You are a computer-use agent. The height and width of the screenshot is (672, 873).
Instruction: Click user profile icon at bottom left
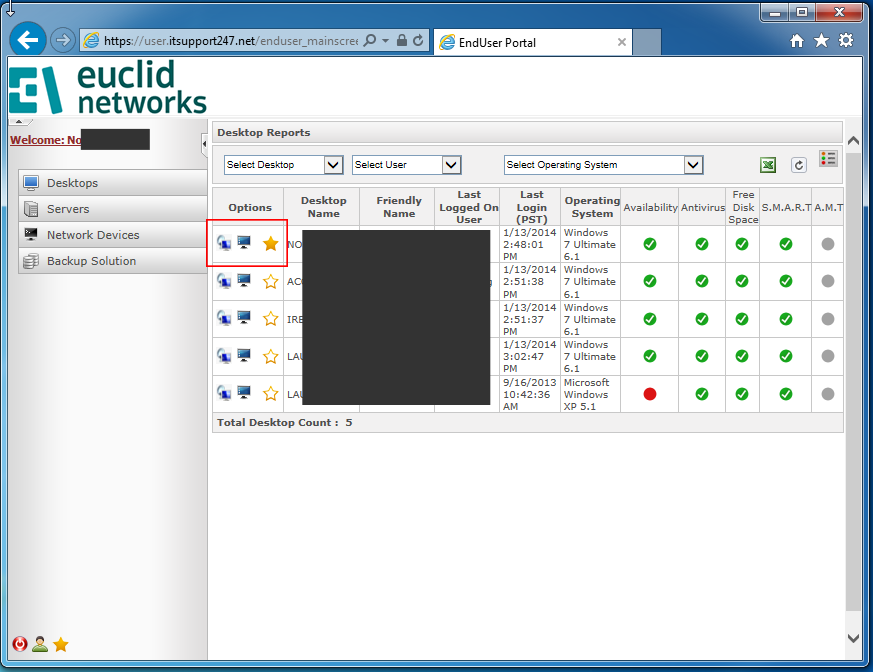[40, 644]
